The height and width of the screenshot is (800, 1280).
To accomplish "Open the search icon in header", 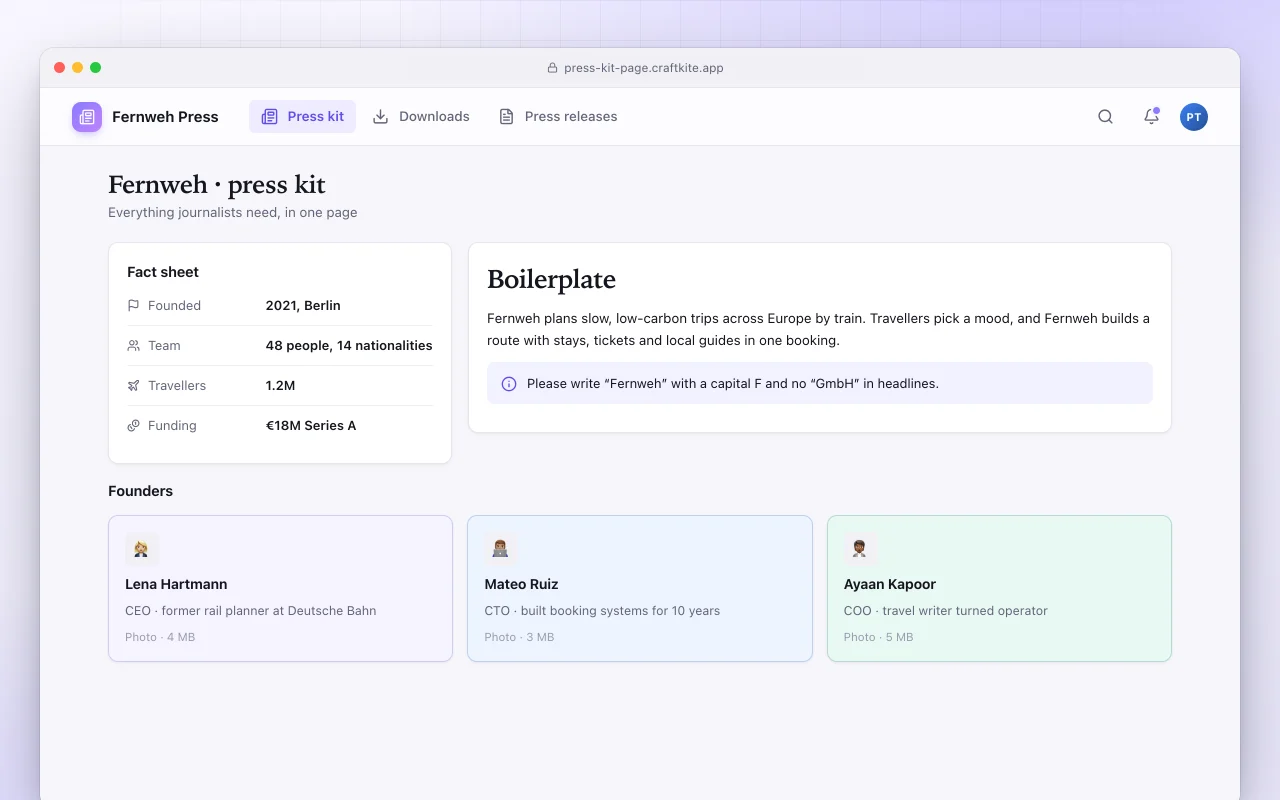I will click(x=1105, y=117).
